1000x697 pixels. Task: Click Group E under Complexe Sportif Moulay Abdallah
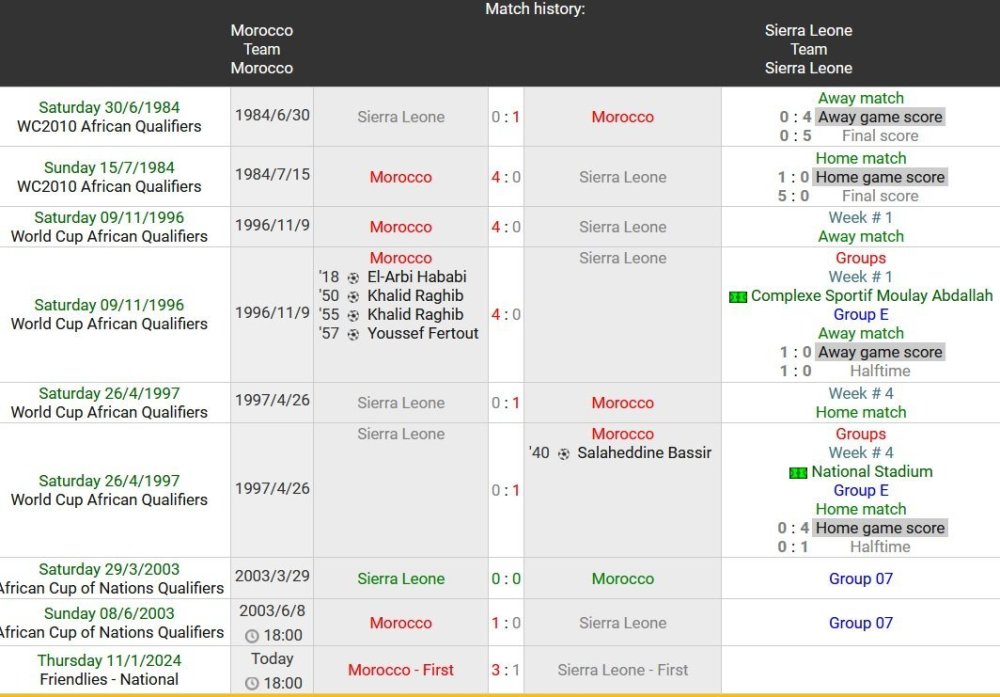860,315
